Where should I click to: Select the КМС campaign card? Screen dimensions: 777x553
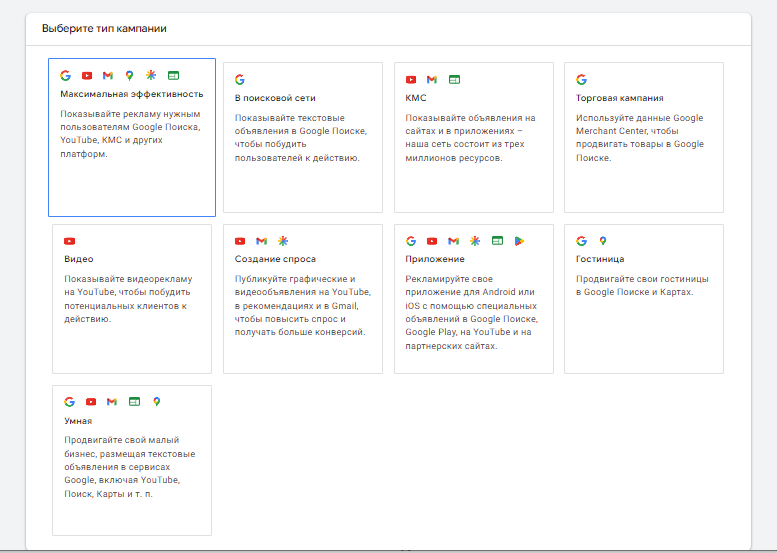pos(474,137)
